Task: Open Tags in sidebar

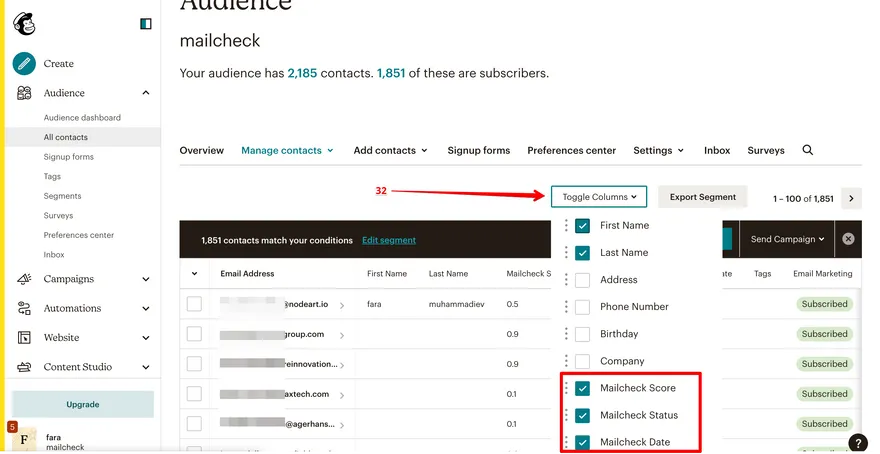Action: click(52, 176)
